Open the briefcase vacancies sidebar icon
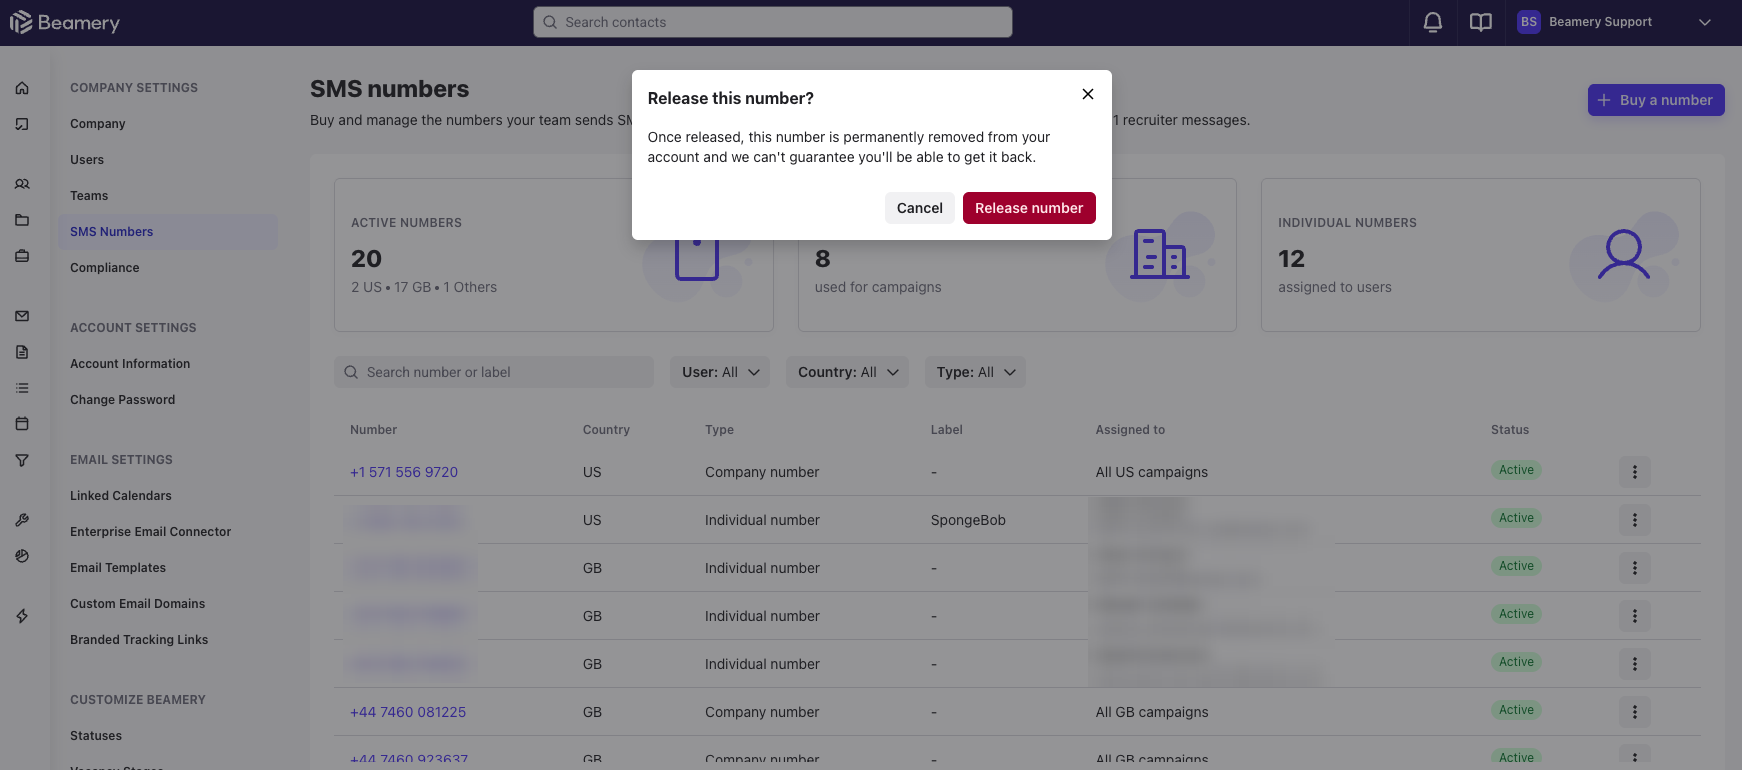 pyautogui.click(x=22, y=256)
